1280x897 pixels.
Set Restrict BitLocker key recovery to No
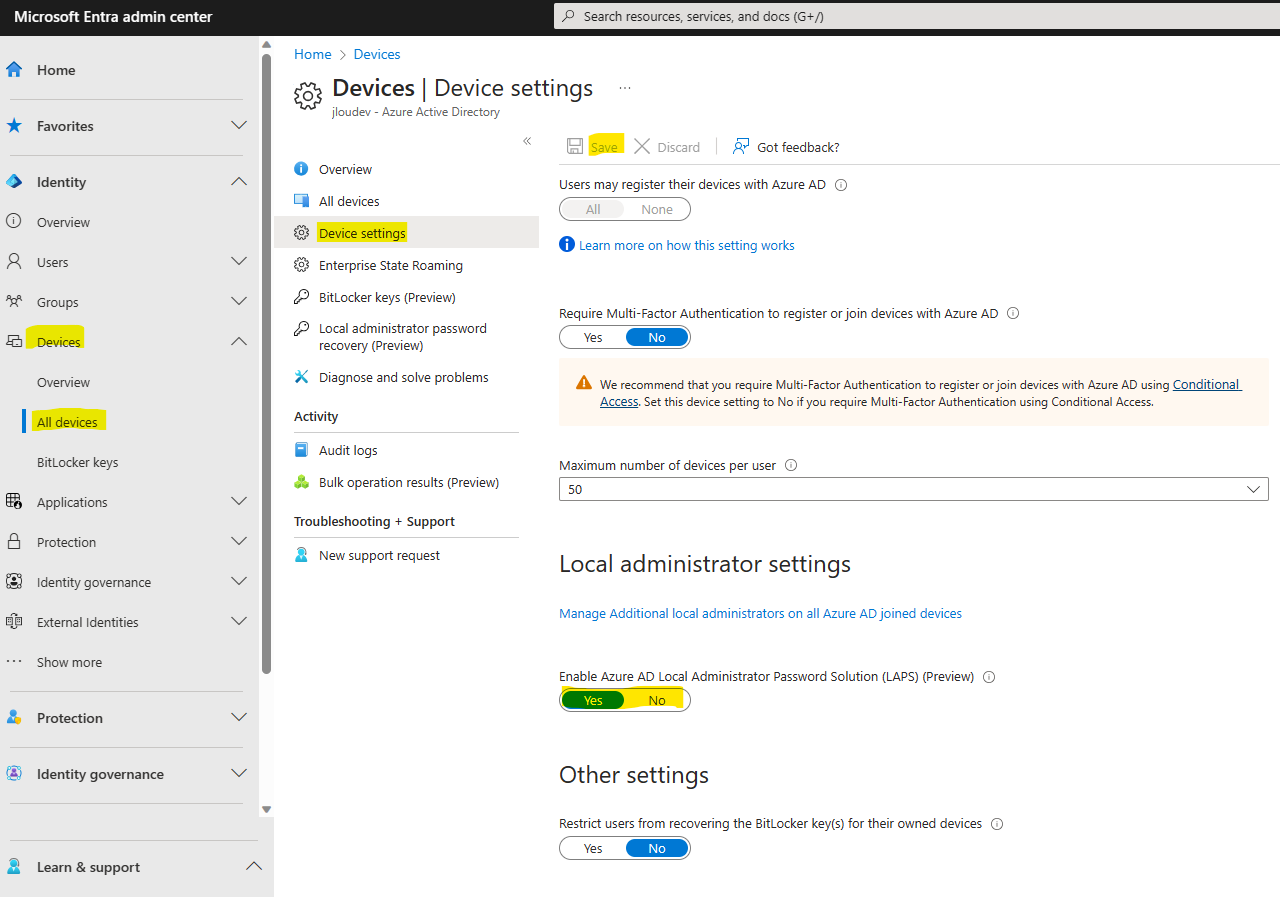coord(657,848)
